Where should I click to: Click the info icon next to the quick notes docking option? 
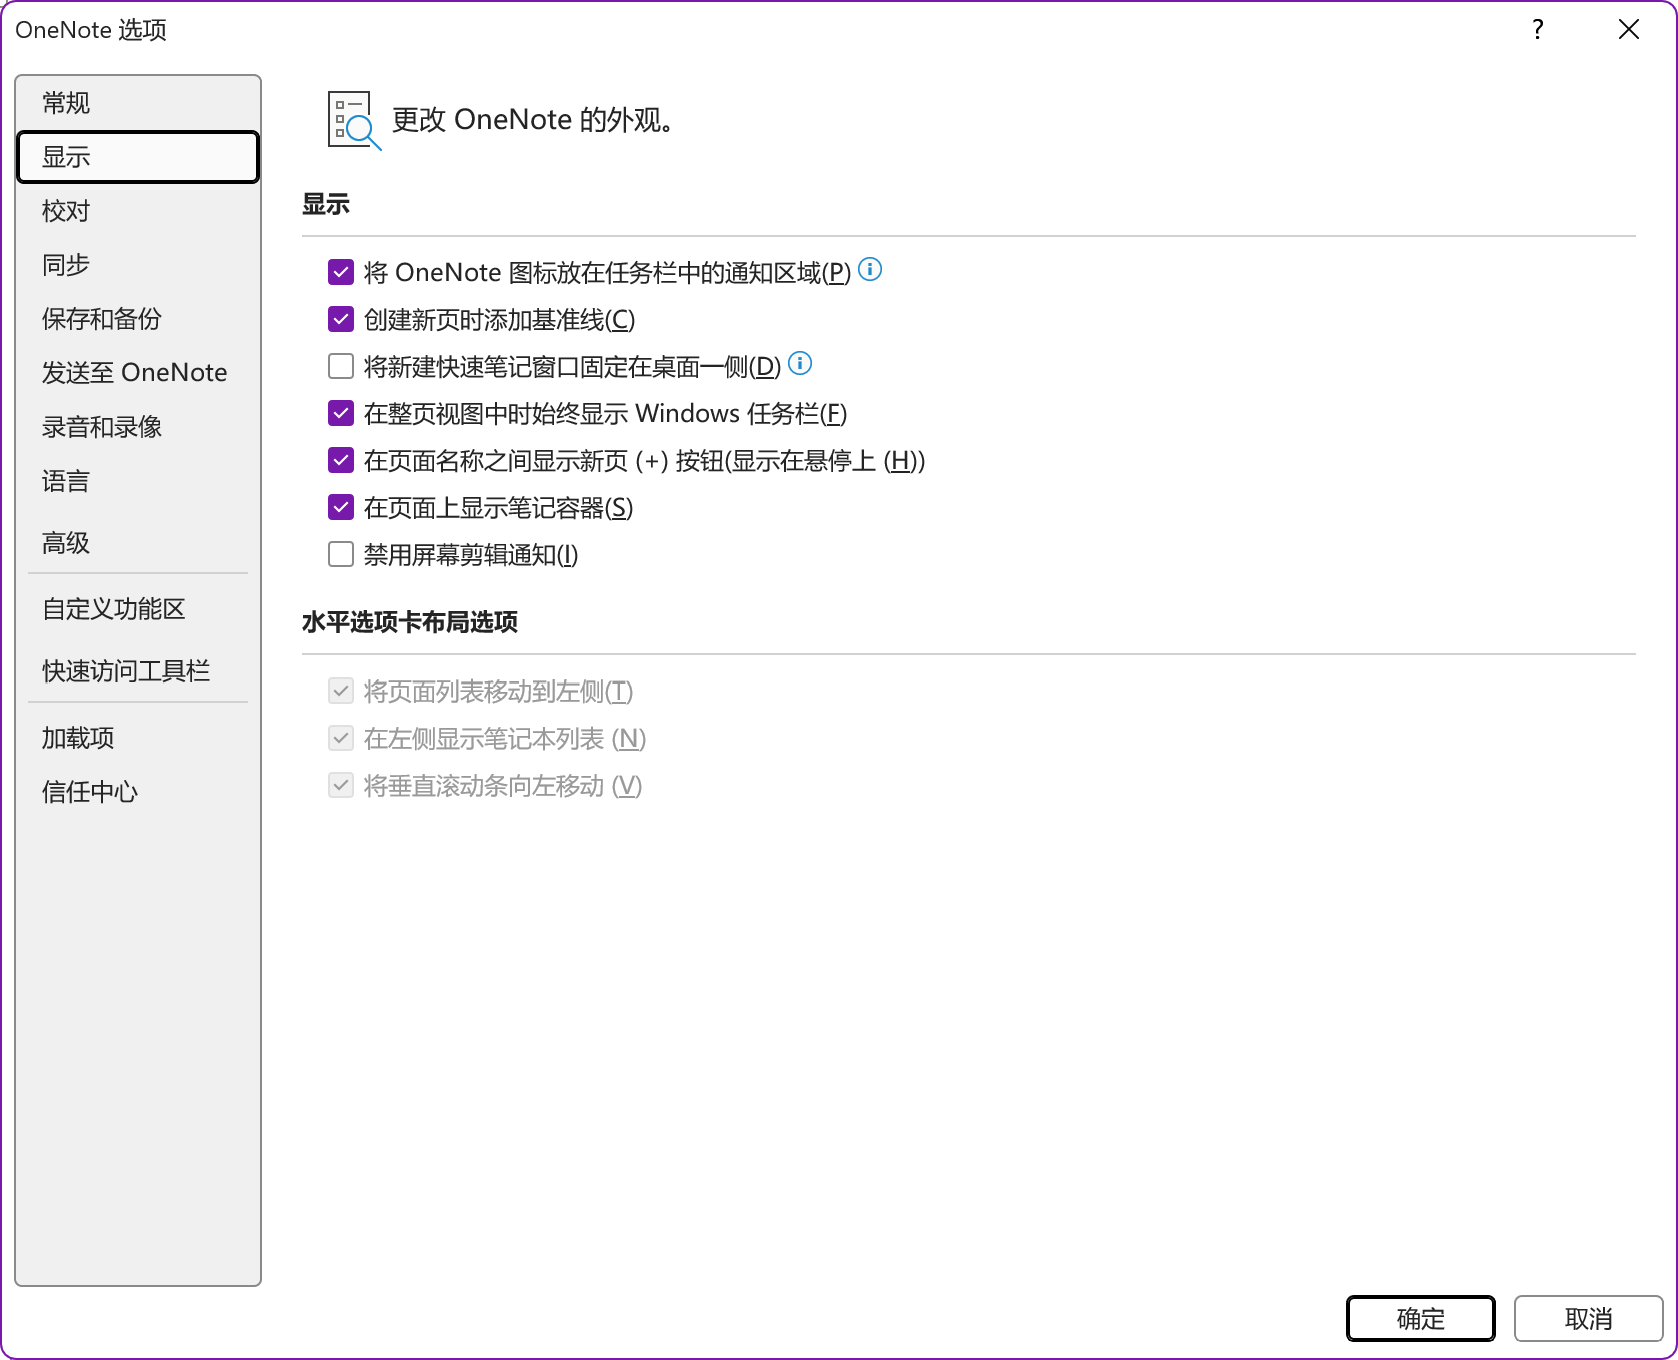800,364
